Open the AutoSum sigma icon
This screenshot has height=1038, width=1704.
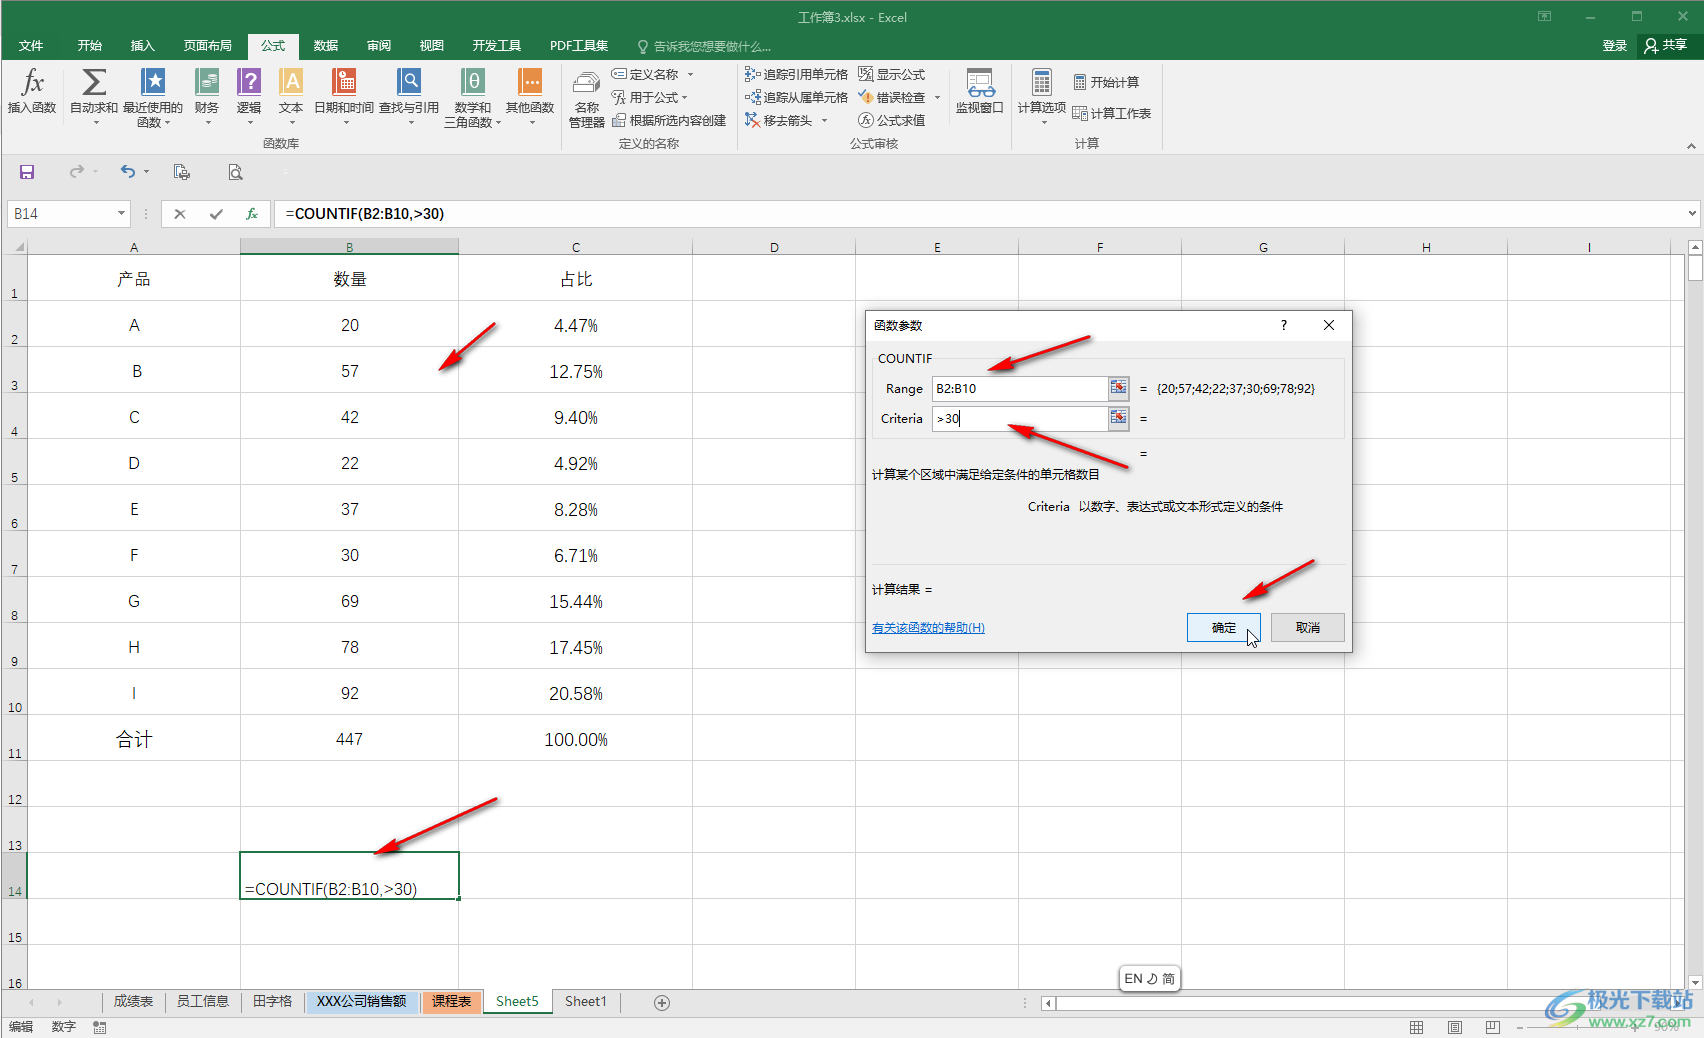[x=94, y=82]
